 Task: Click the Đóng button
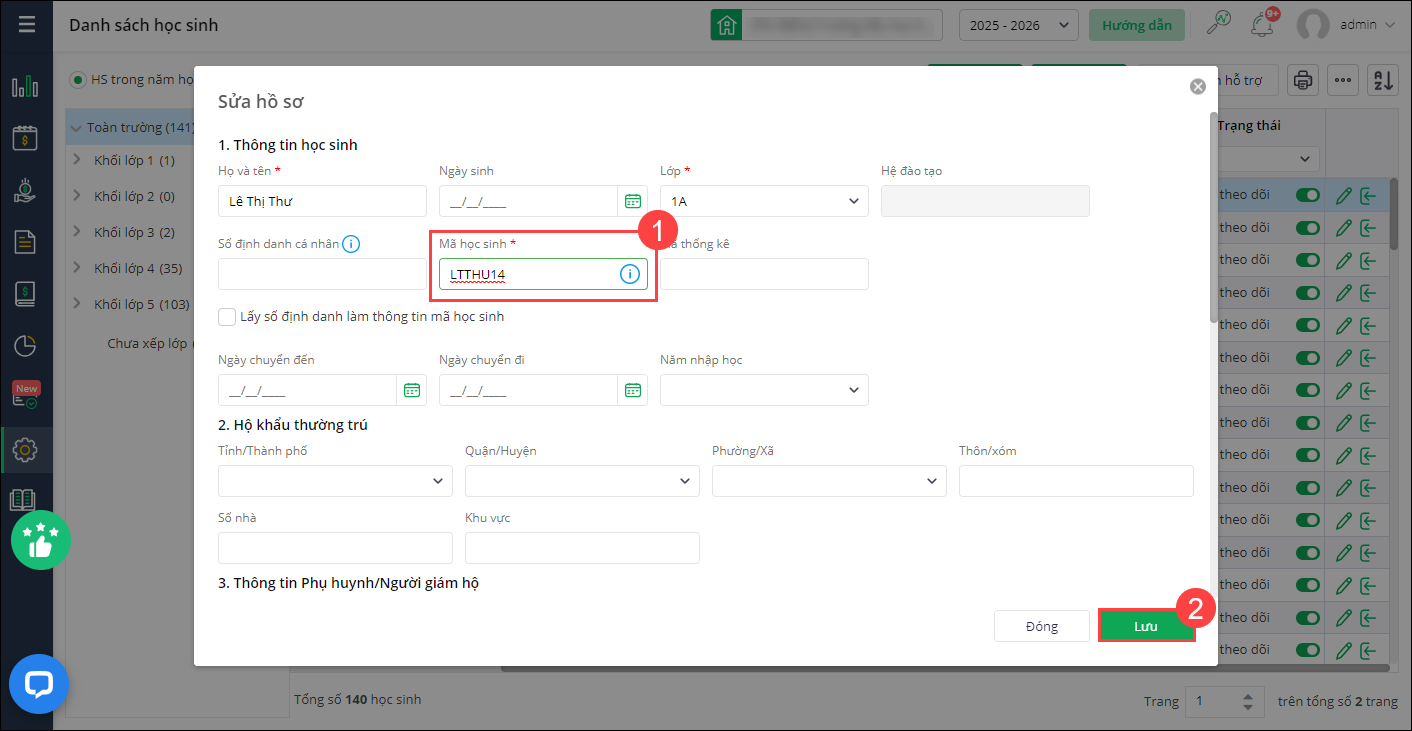pyautogui.click(x=1041, y=626)
